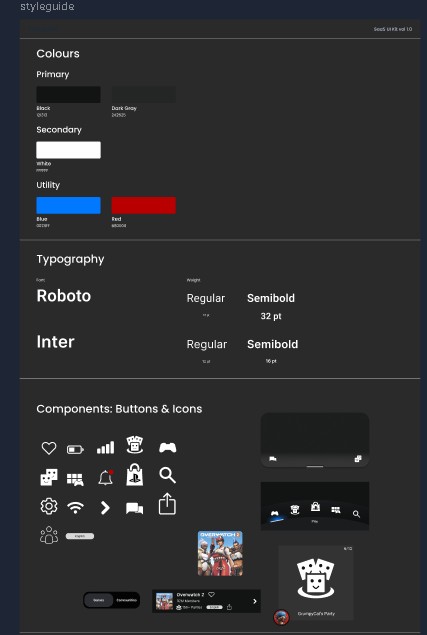Click 'Regular' in the Inter row
The height and width of the screenshot is (635, 427).
[207, 345]
